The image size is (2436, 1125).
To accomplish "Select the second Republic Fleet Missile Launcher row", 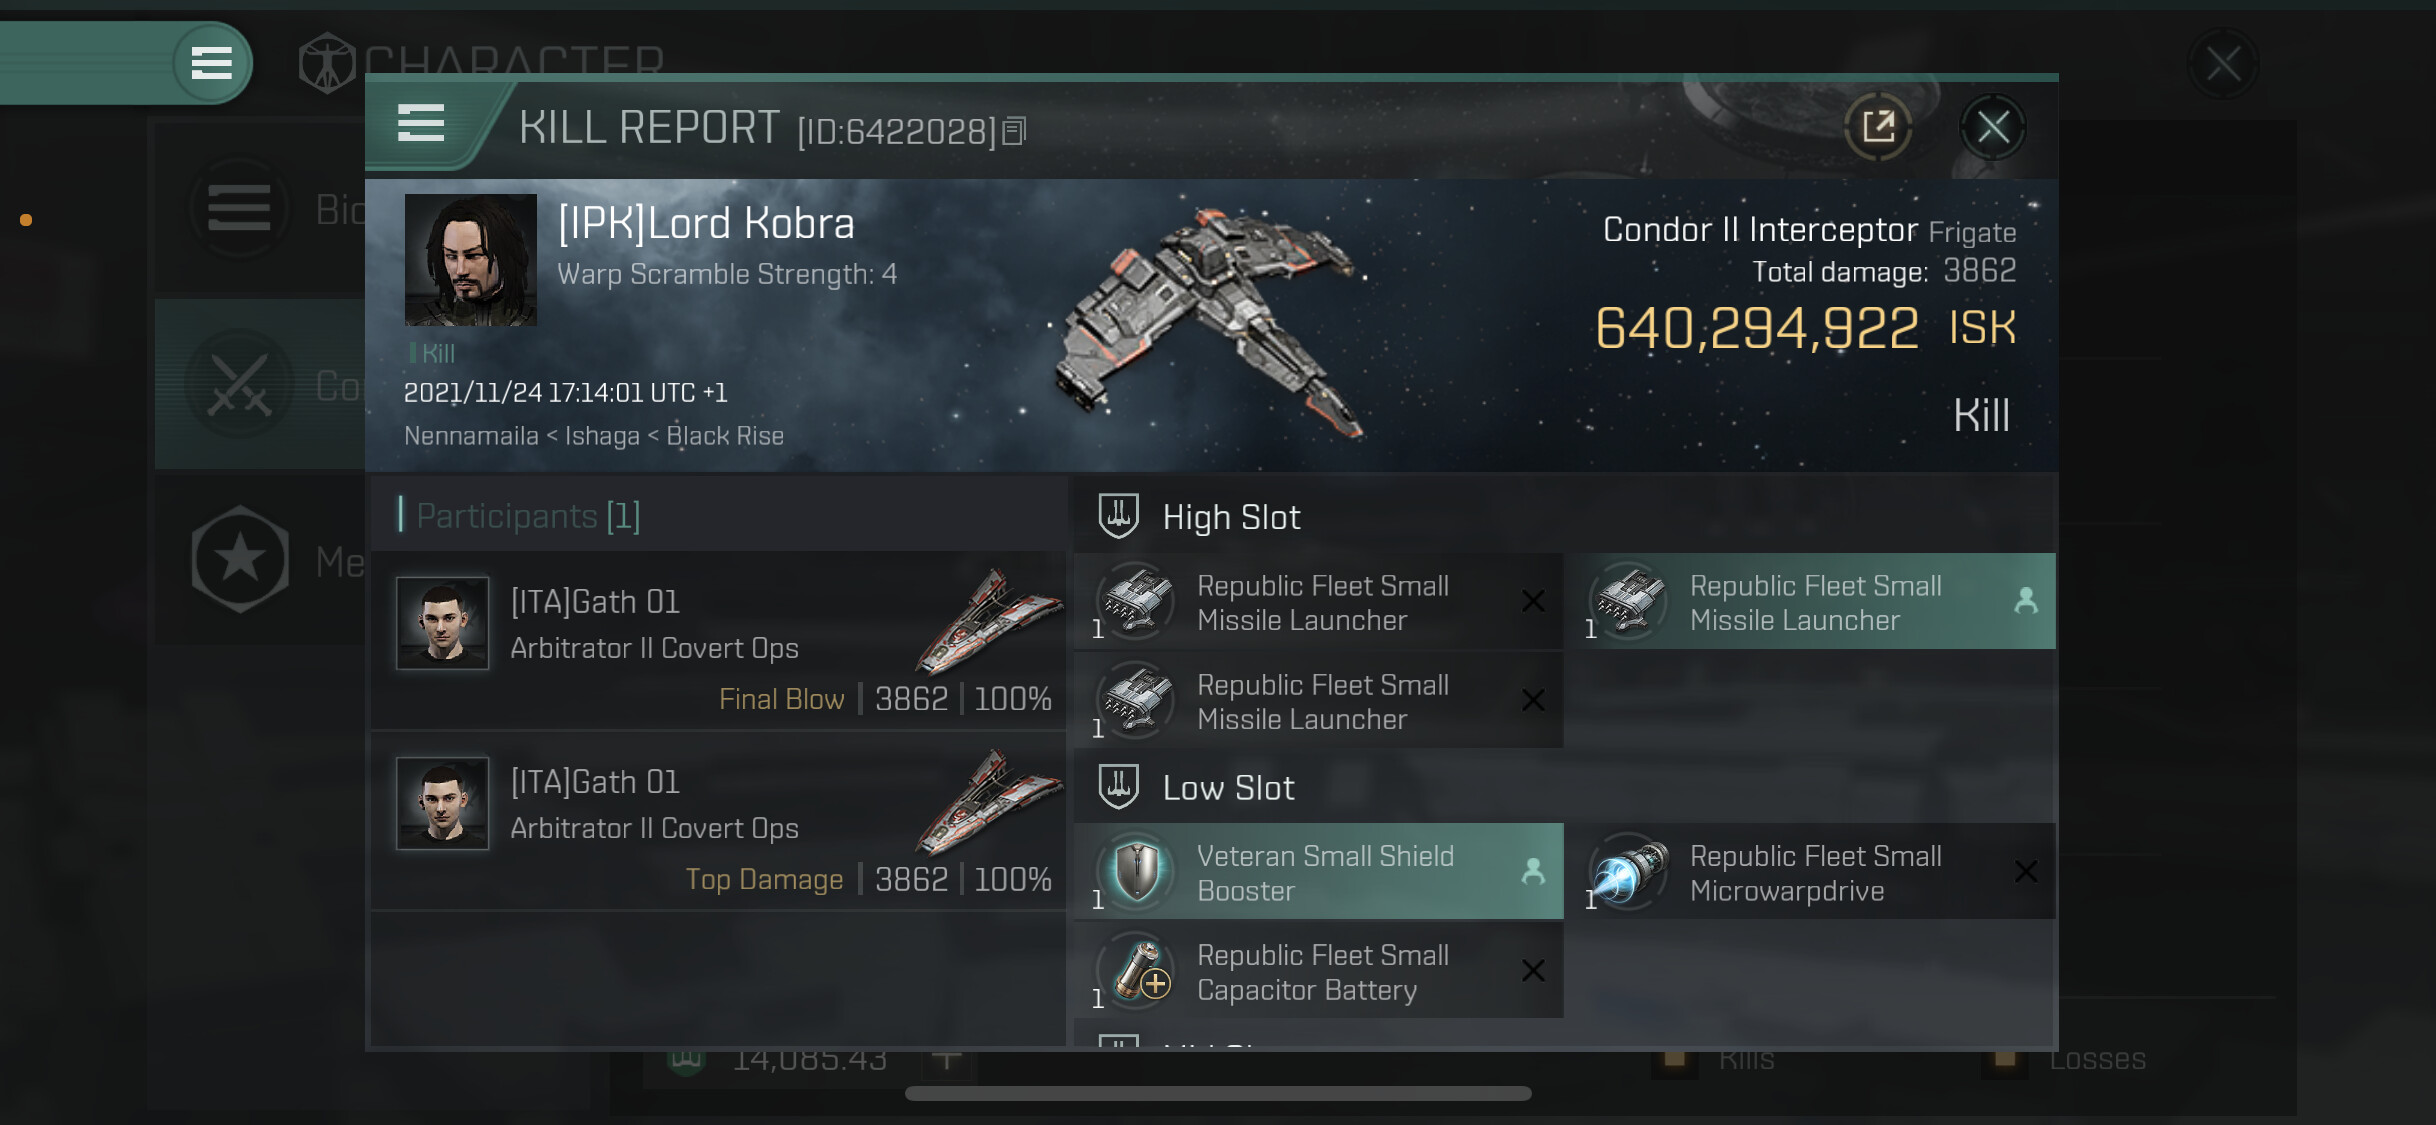I will (x=1318, y=701).
